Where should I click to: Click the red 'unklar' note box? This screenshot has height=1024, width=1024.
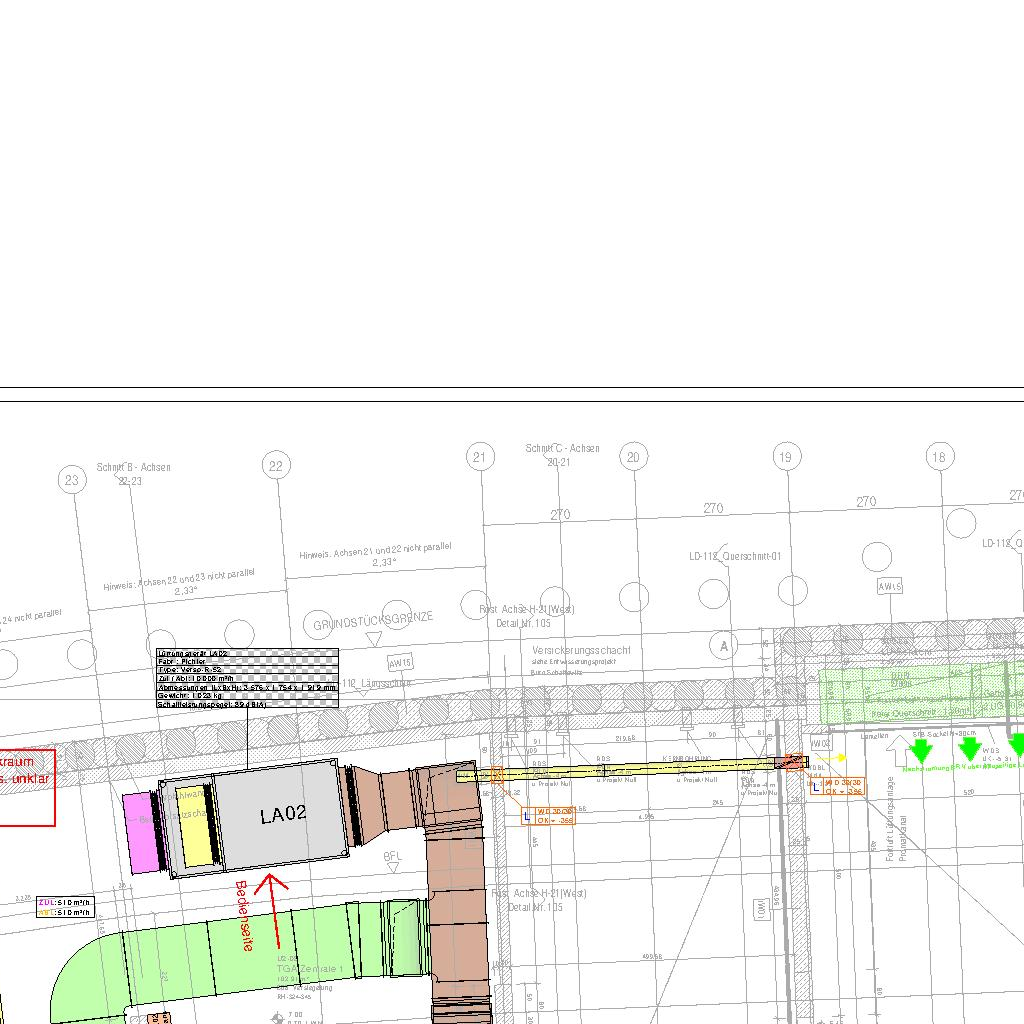point(26,788)
